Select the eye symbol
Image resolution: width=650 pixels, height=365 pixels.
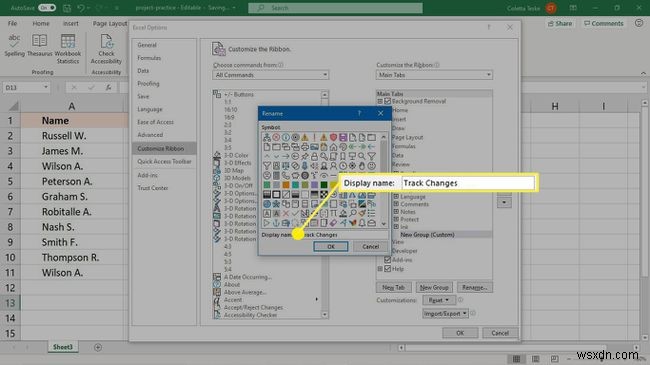324,175
